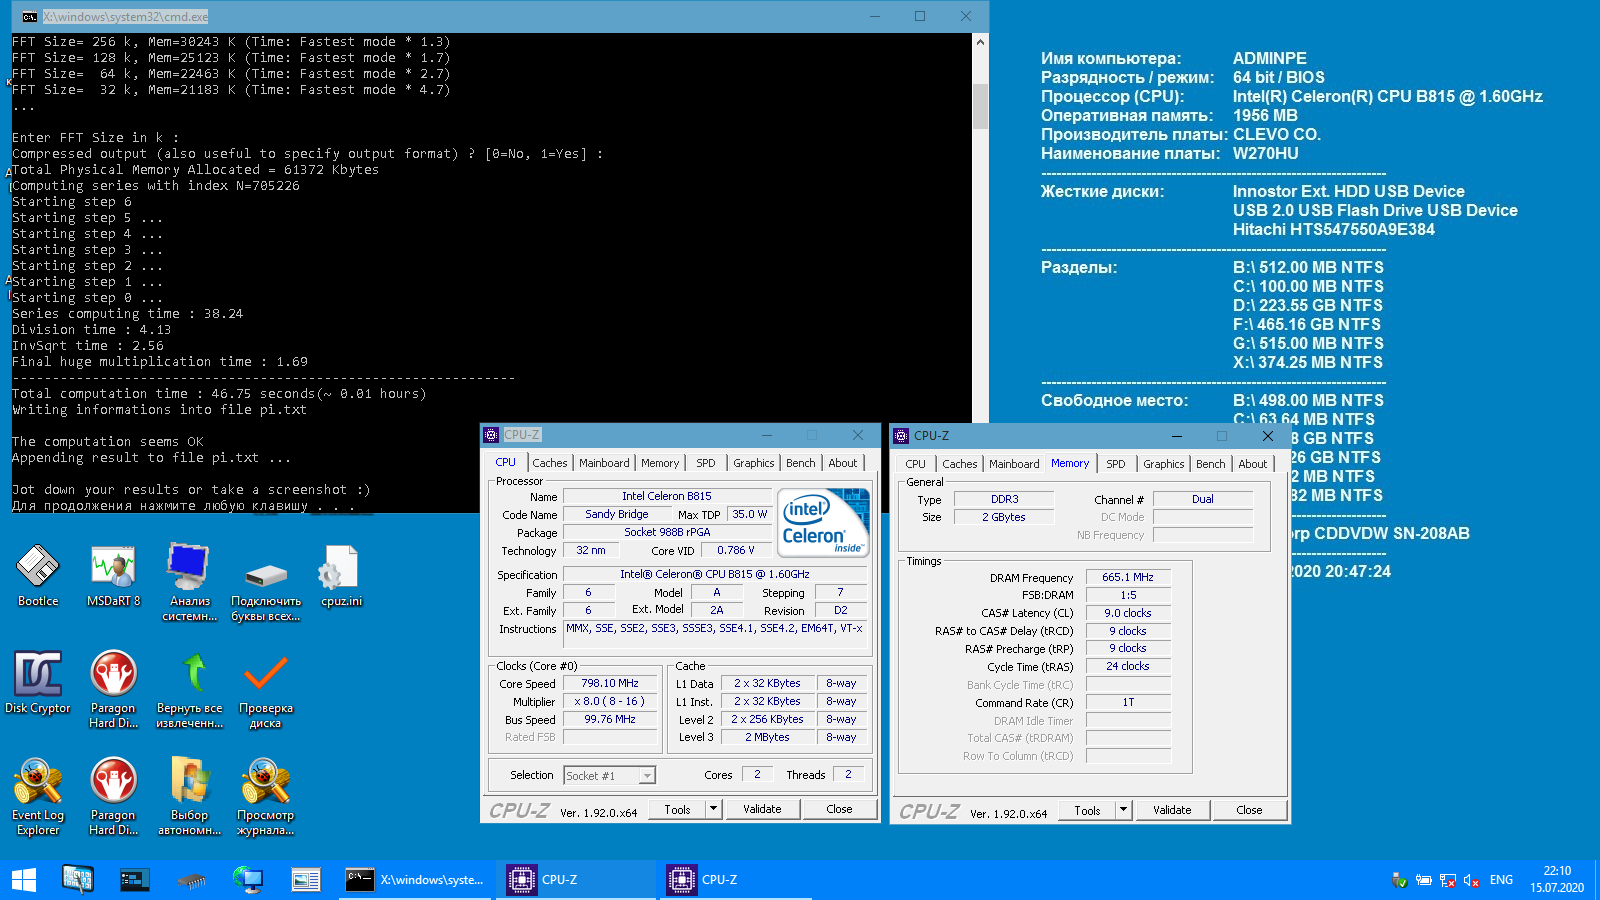Open the Подключить буквы всех... desktop icon
The width and height of the screenshot is (1600, 900).
[266, 590]
